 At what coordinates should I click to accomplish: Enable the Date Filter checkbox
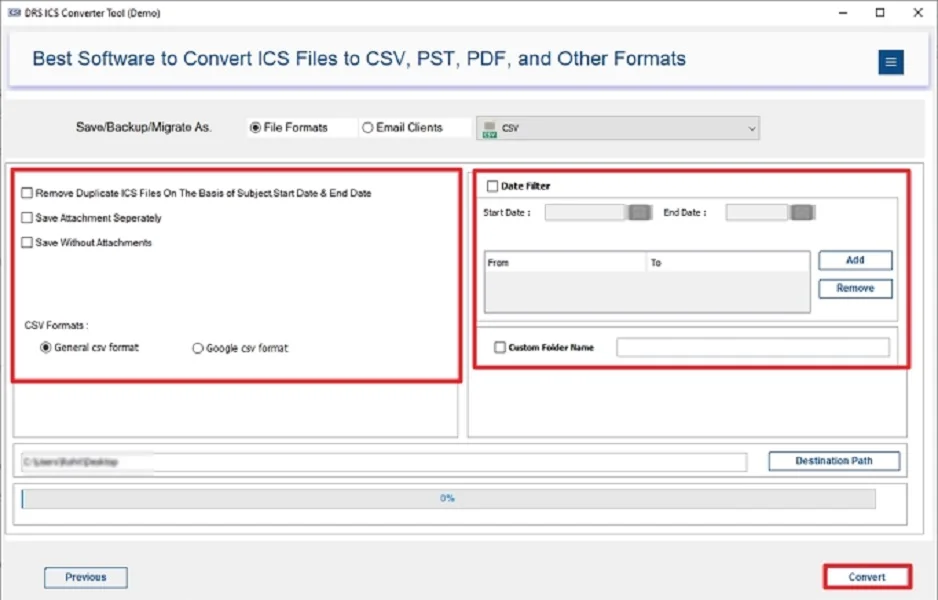[x=492, y=186]
